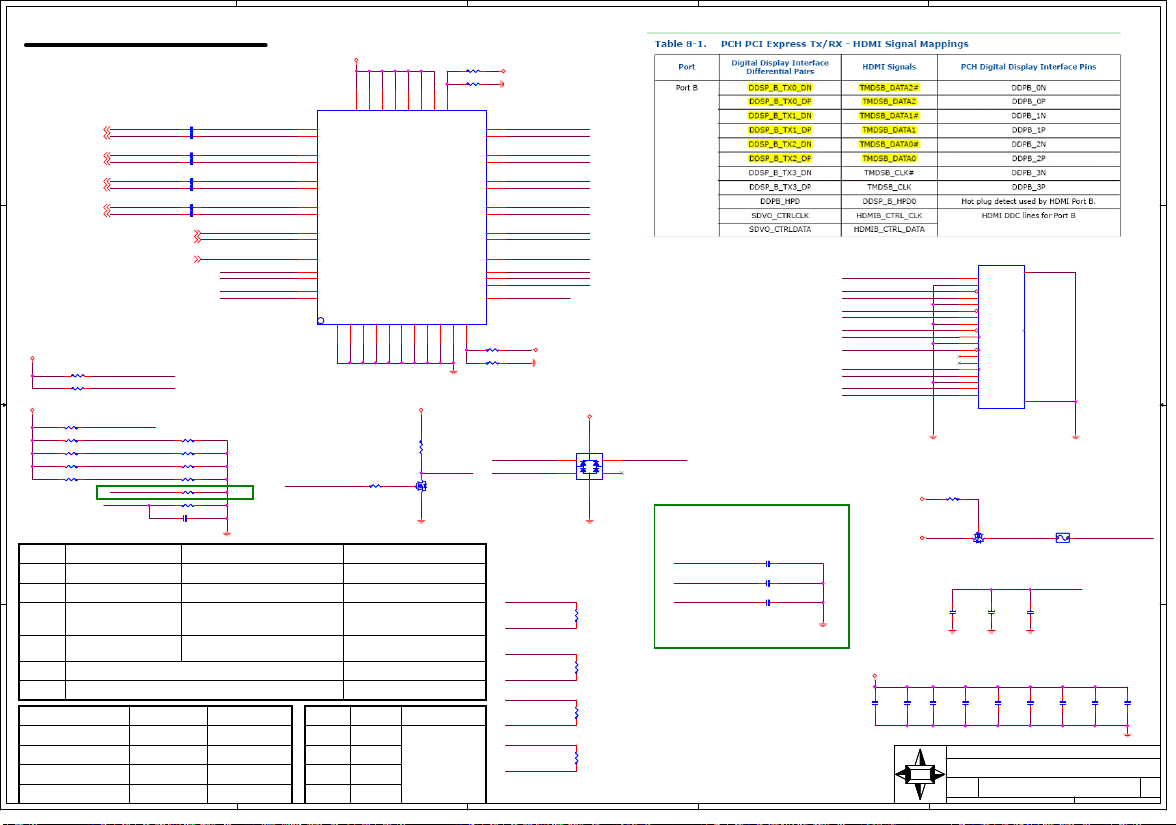
Task: Click the 'HDMI Signals' column header
Action: coord(889,67)
